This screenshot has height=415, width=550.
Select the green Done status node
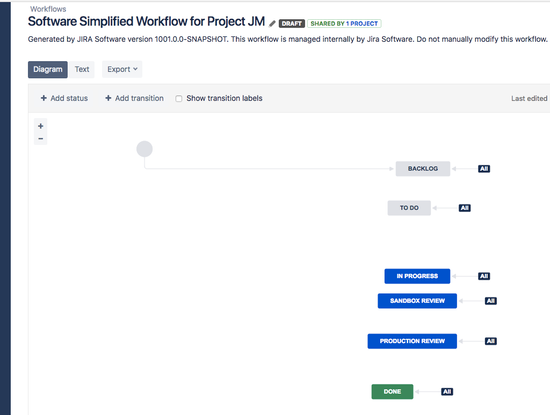point(392,391)
